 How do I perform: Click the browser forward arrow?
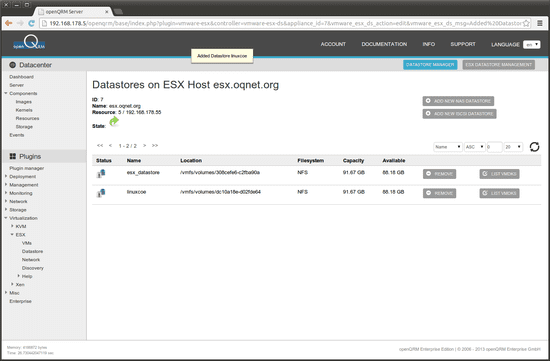[x=20, y=24]
